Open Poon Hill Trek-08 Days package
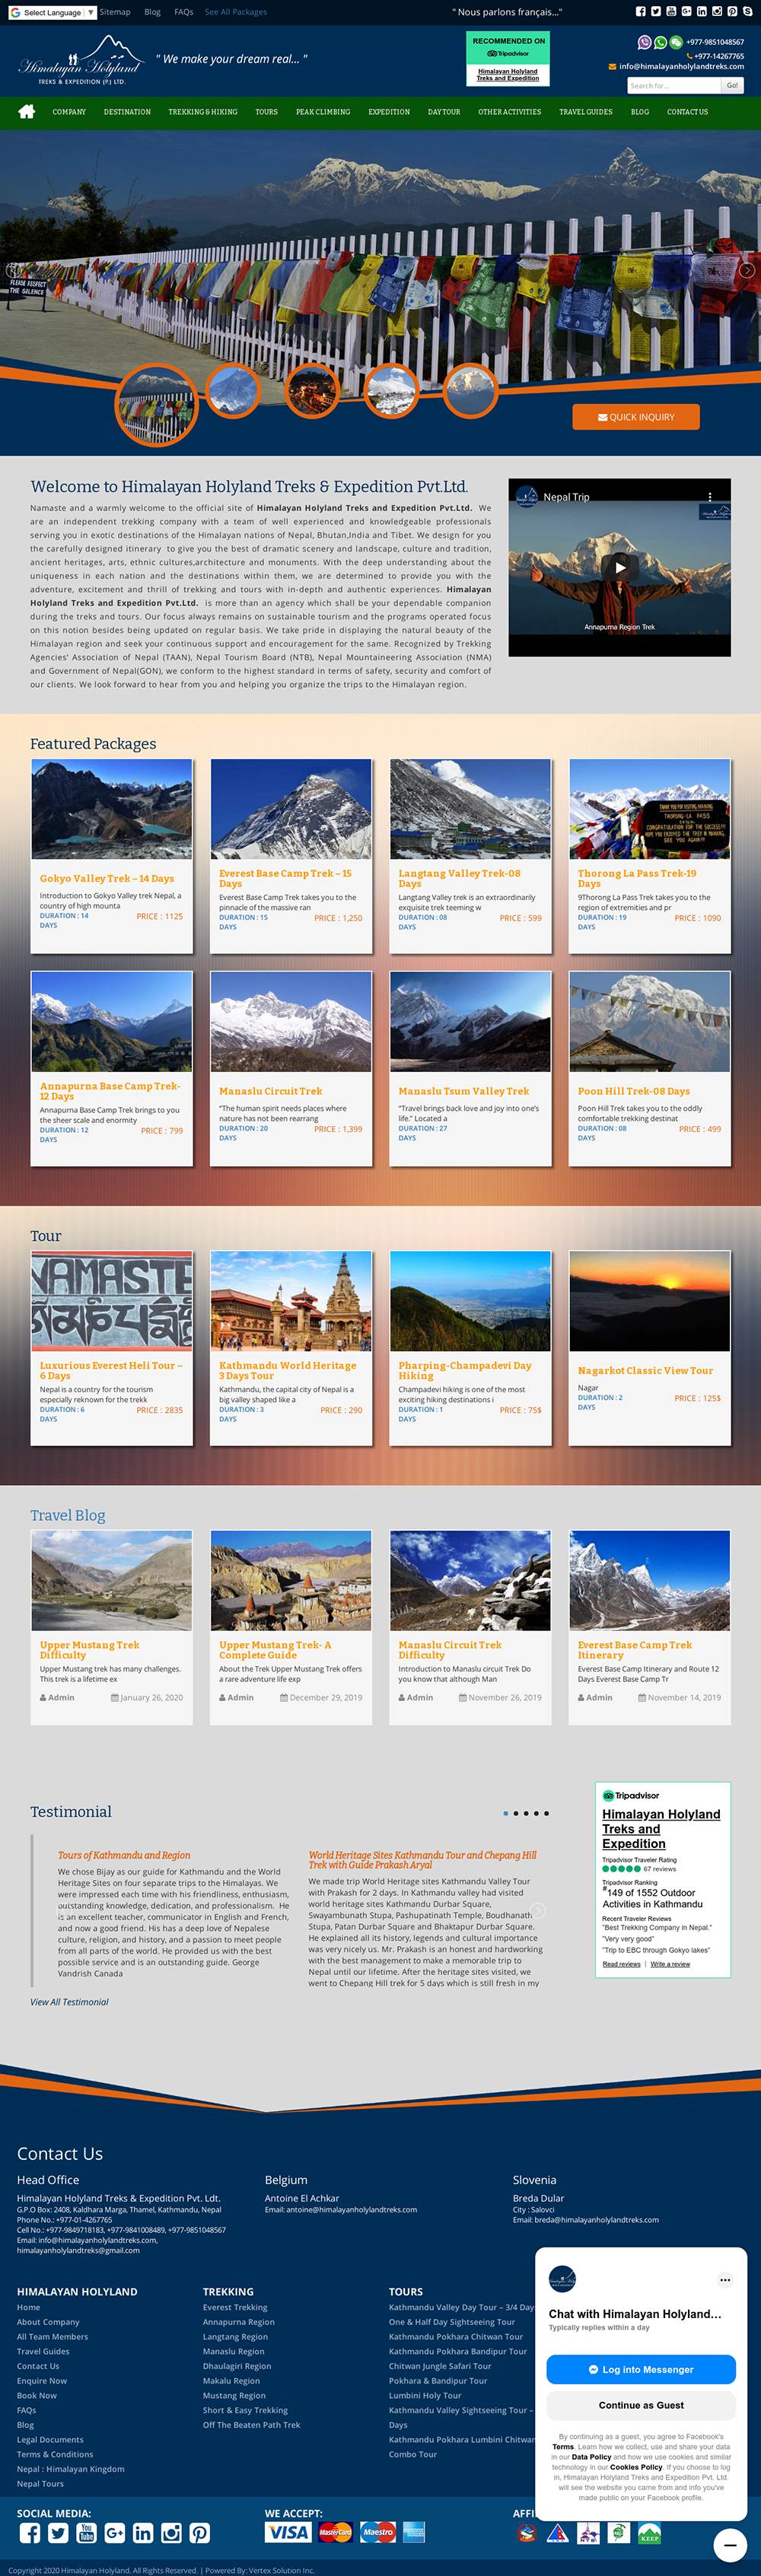This screenshot has height=2576, width=761. (x=633, y=1091)
